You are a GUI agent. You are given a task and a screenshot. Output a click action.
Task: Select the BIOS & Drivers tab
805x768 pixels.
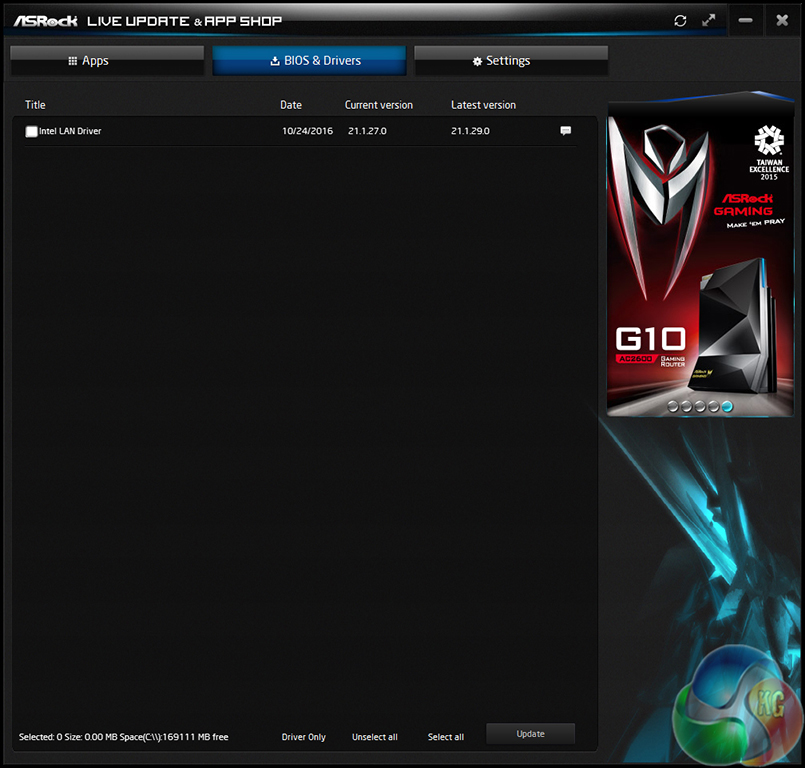pos(309,61)
